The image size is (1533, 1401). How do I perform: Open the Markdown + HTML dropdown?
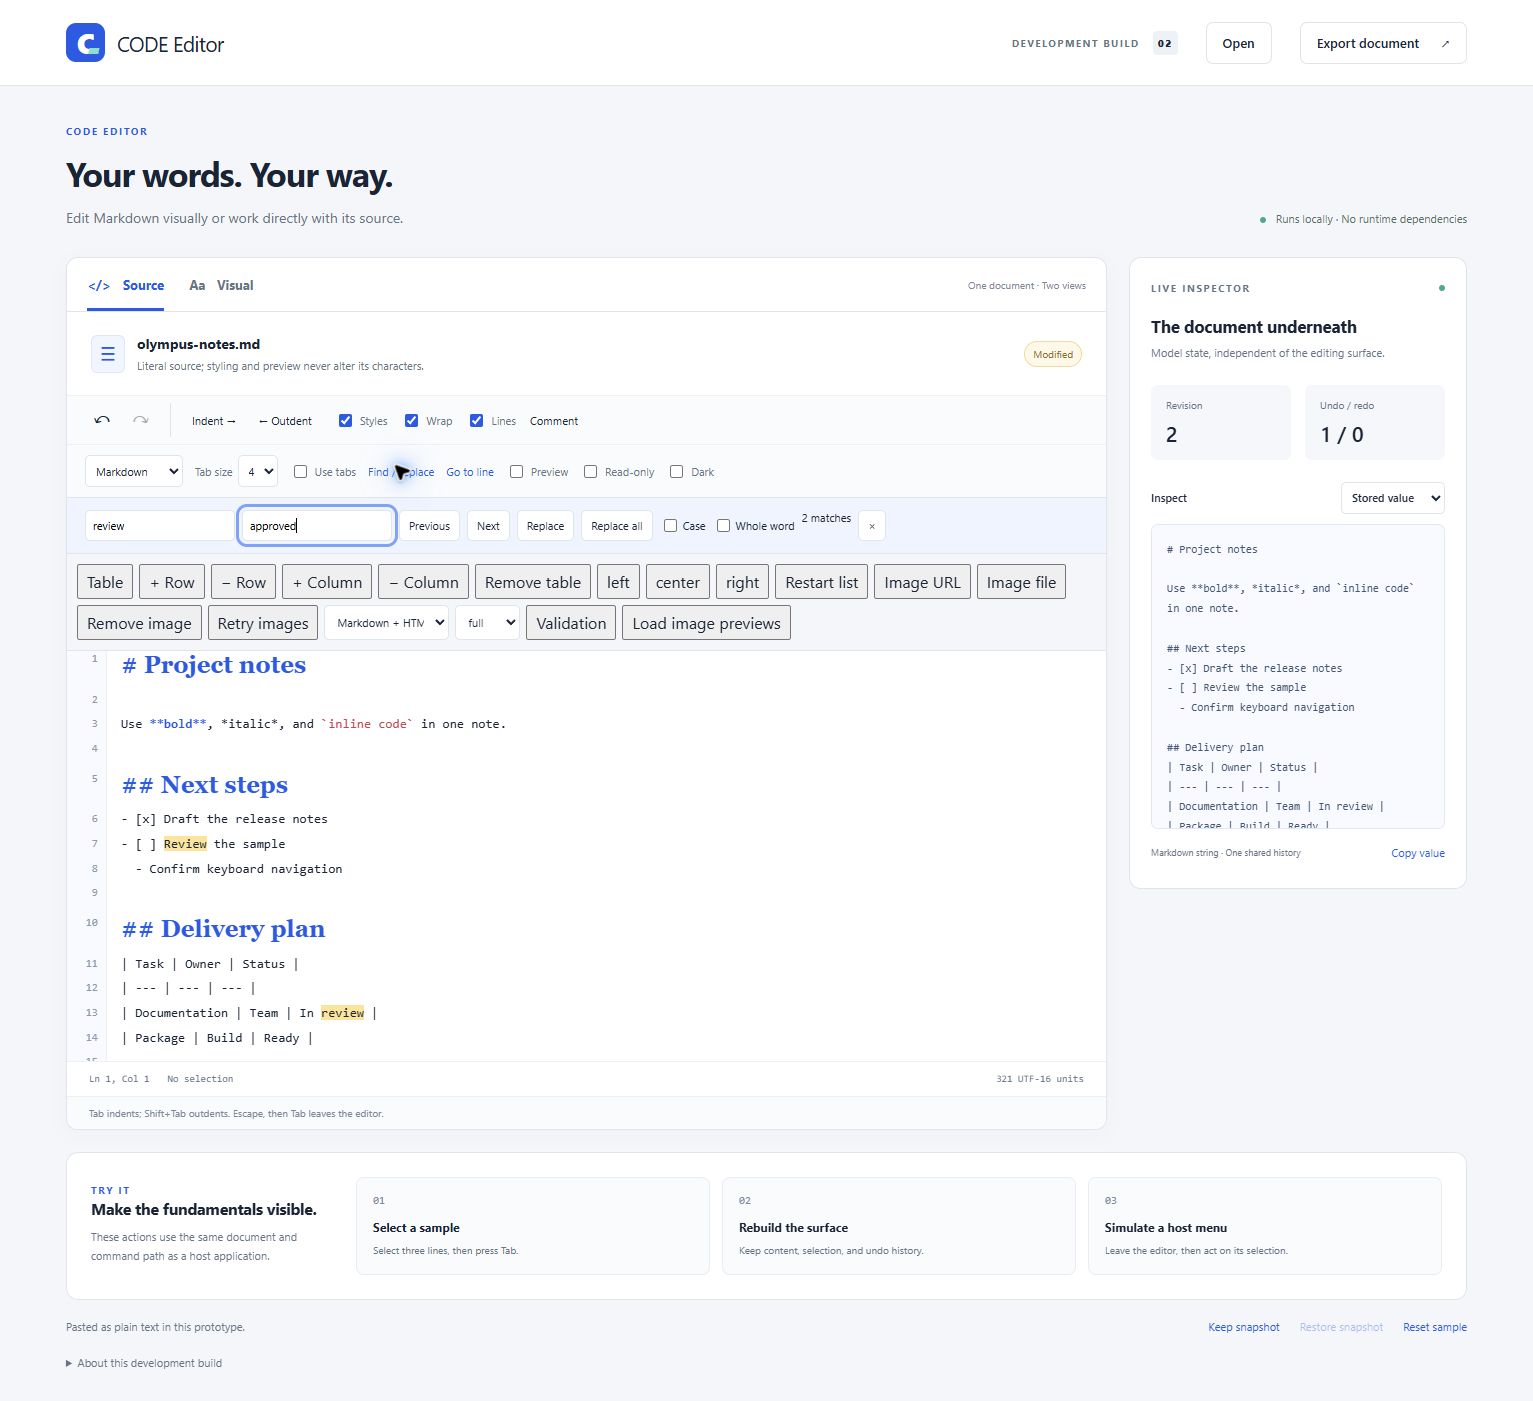pos(386,623)
